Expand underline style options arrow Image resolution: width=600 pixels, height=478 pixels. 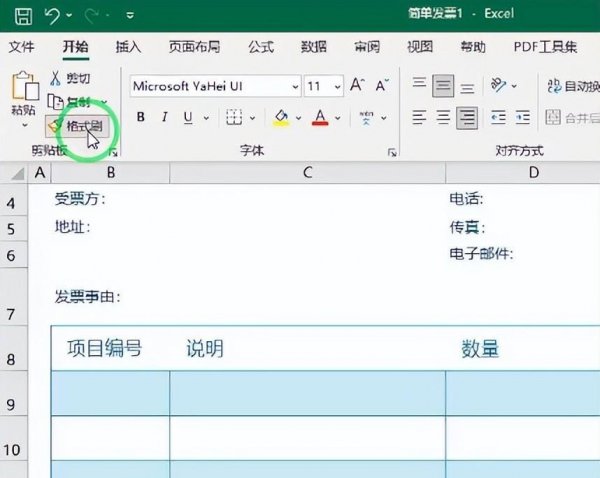point(206,117)
